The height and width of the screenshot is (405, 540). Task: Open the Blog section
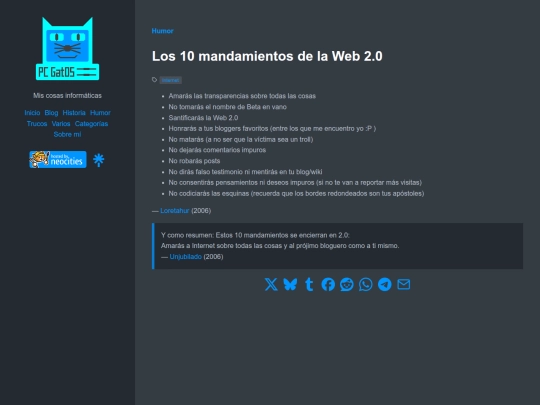tap(51, 113)
